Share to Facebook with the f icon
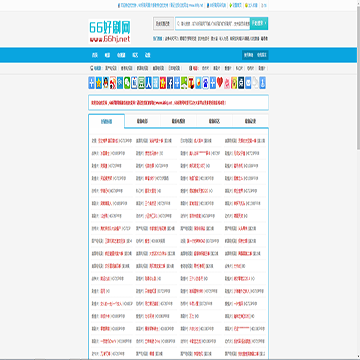The width and height of the screenshot is (360, 360). [170, 83]
